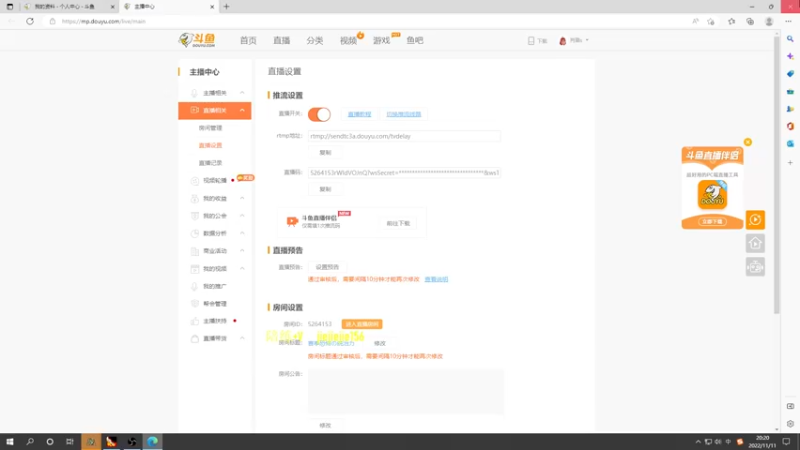The height and width of the screenshot is (450, 800).
Task: Copy the rtmp address with 复制 button
Action: (325, 153)
